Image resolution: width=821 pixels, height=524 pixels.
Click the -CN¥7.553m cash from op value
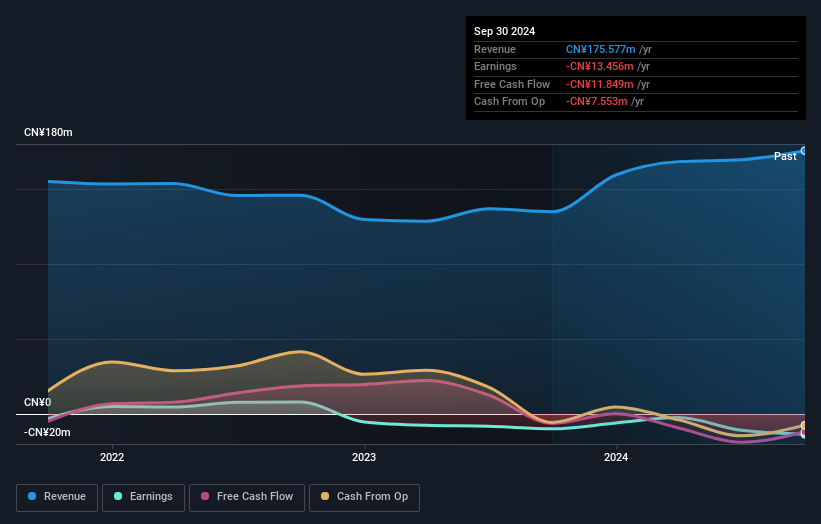[596, 102]
